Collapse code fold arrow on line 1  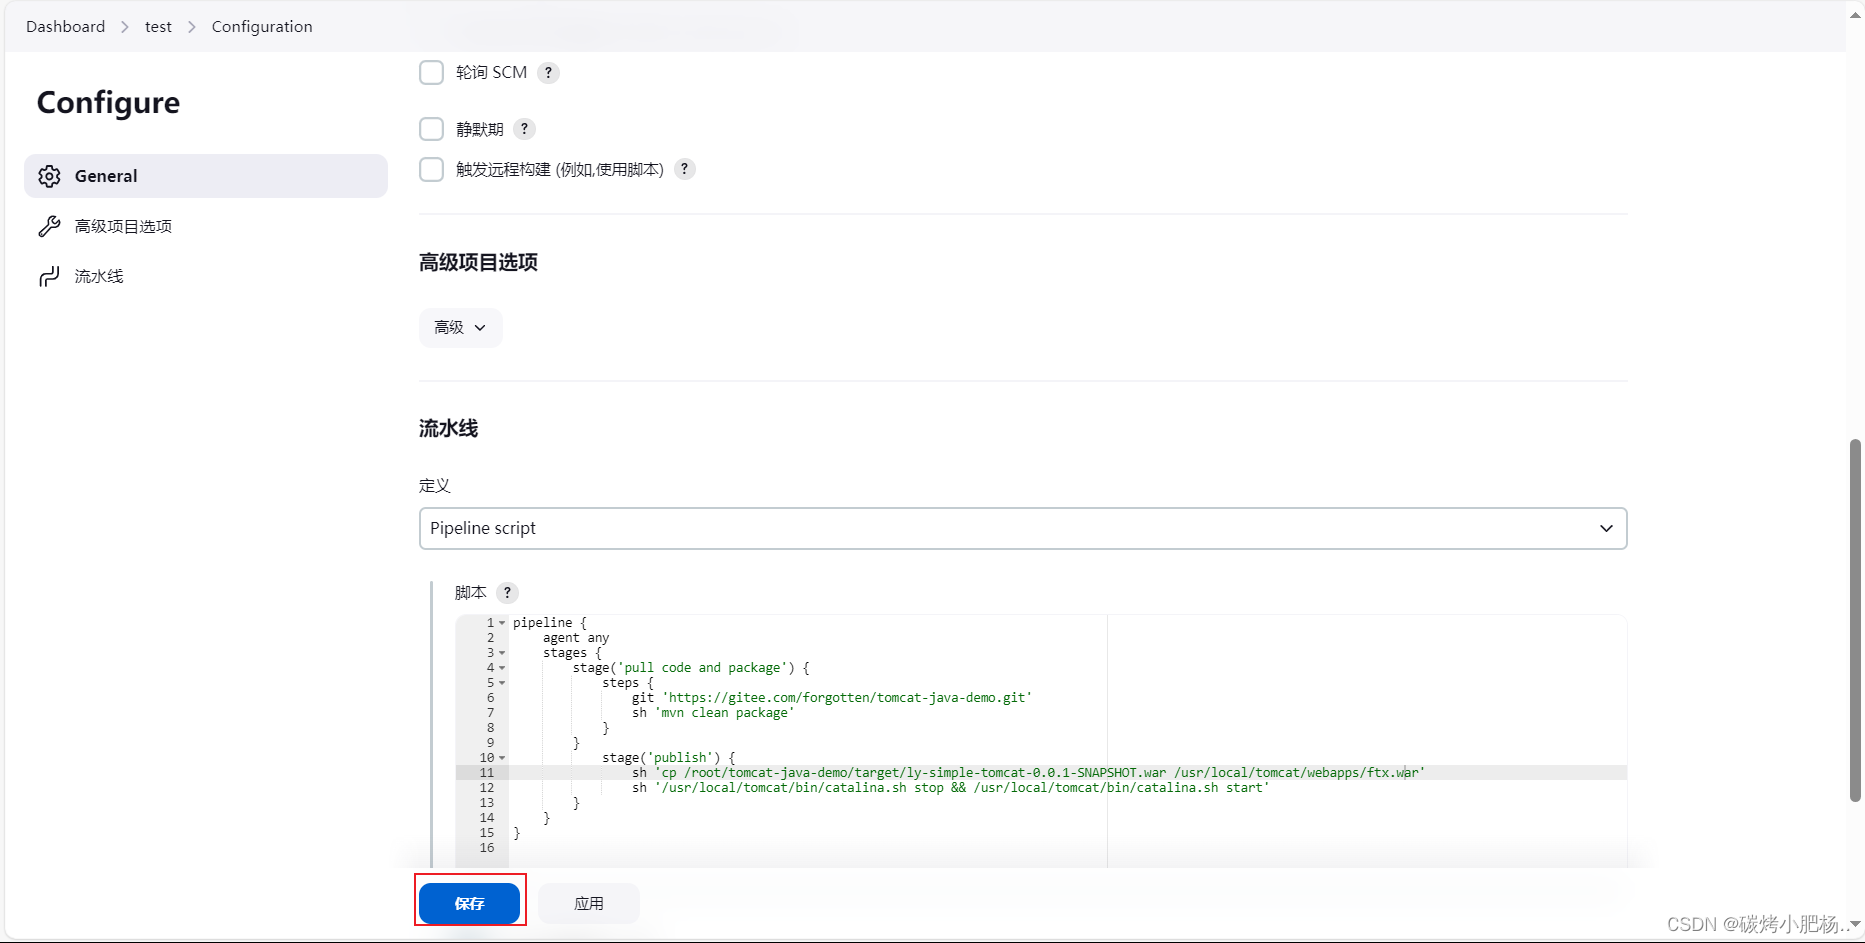pyautogui.click(x=502, y=623)
